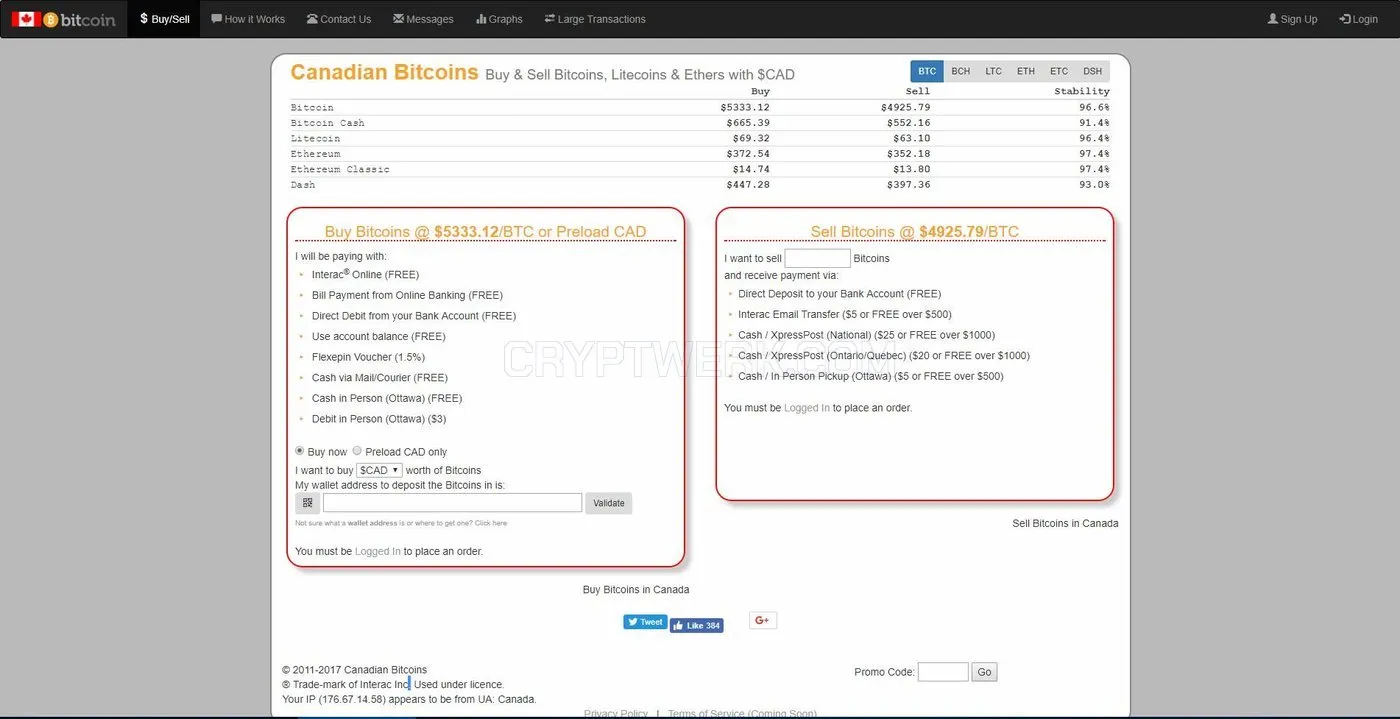Choose Interac Email Transfer payout option

845,314
